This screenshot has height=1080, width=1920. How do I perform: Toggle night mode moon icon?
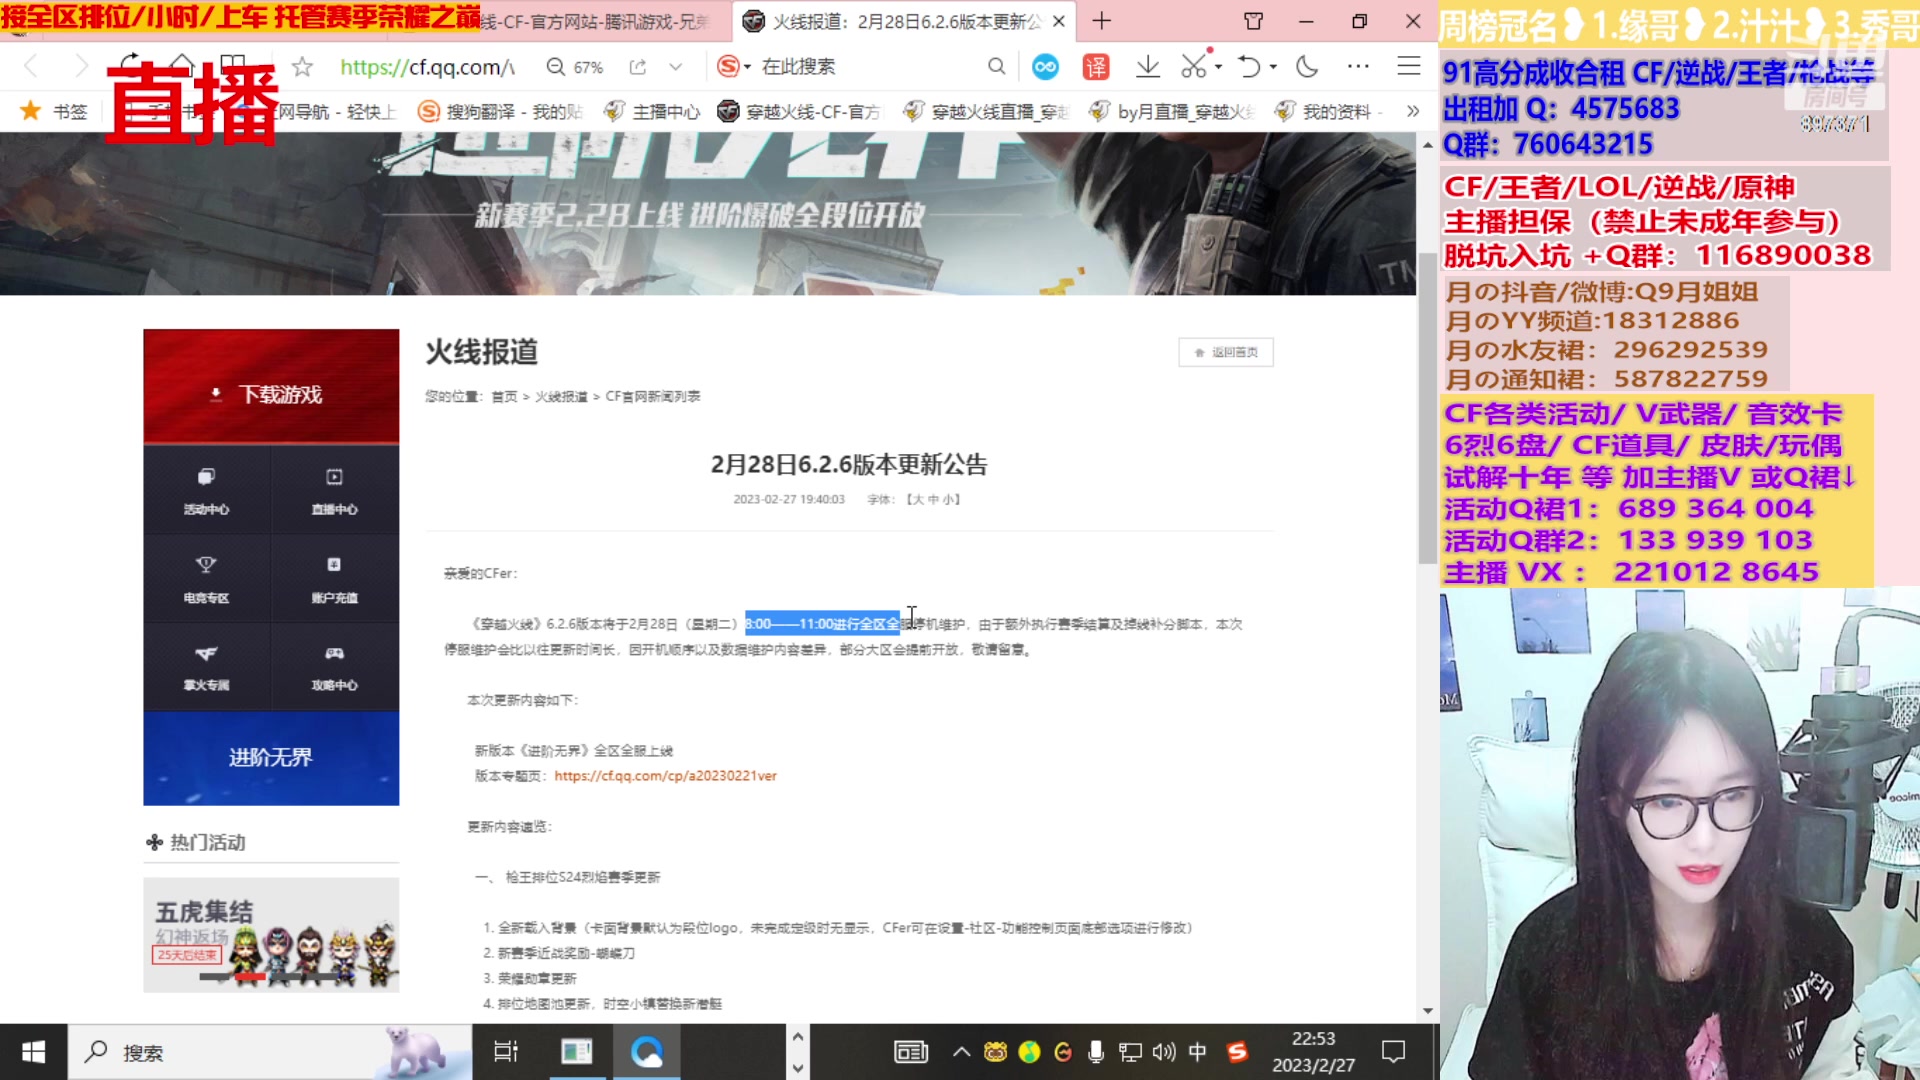[1307, 67]
